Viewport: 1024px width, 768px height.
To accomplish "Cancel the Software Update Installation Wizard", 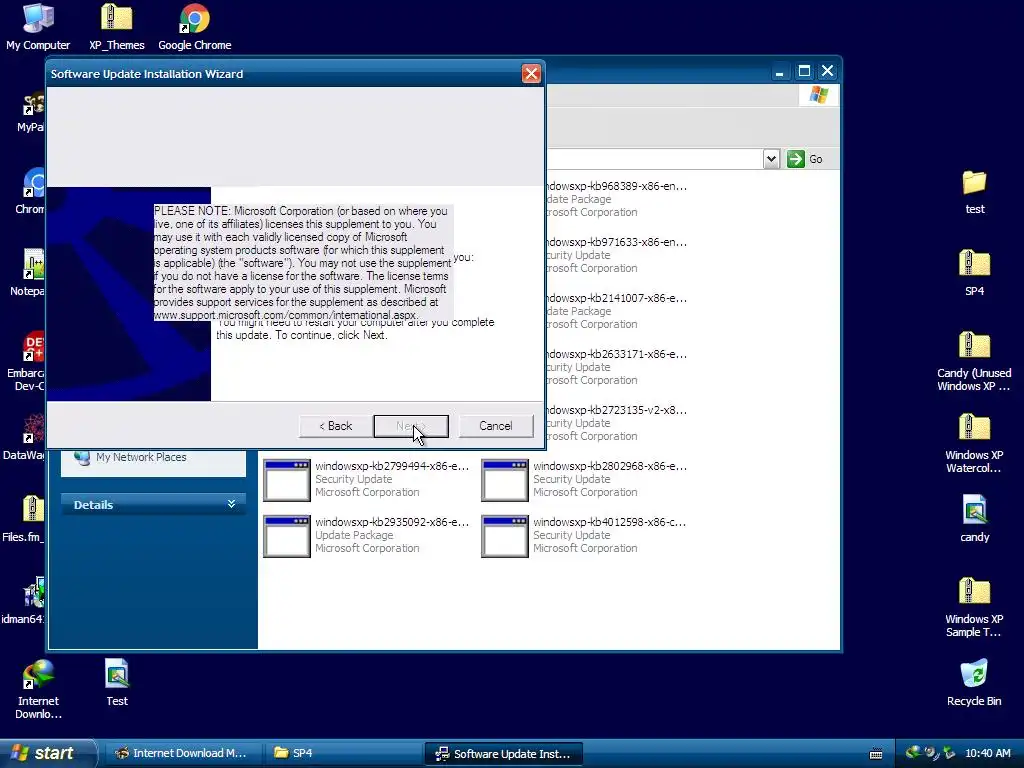I will click(x=496, y=426).
